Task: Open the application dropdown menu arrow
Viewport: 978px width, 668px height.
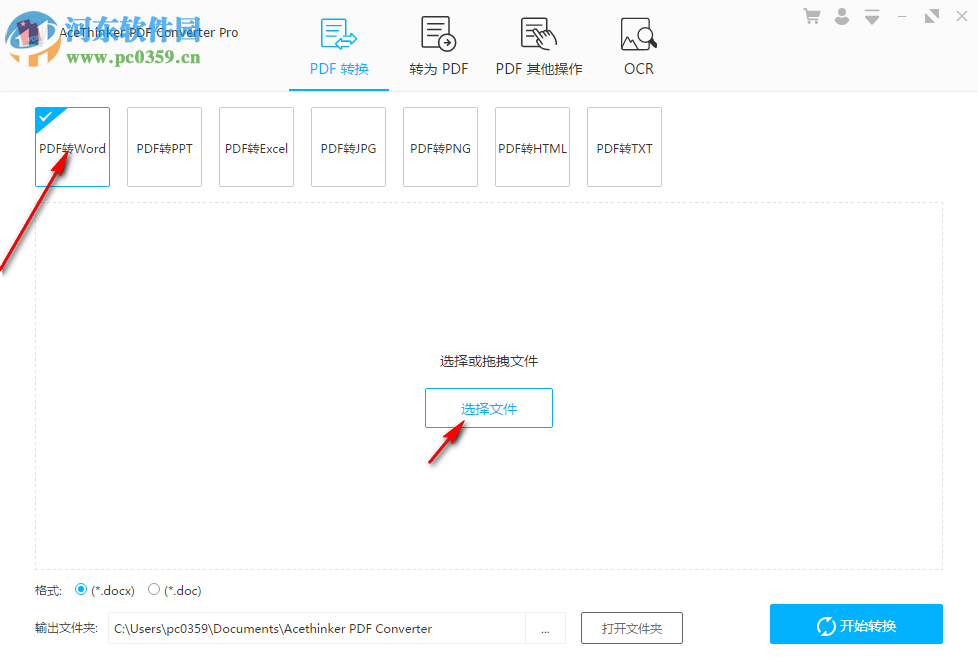Action: [871, 16]
